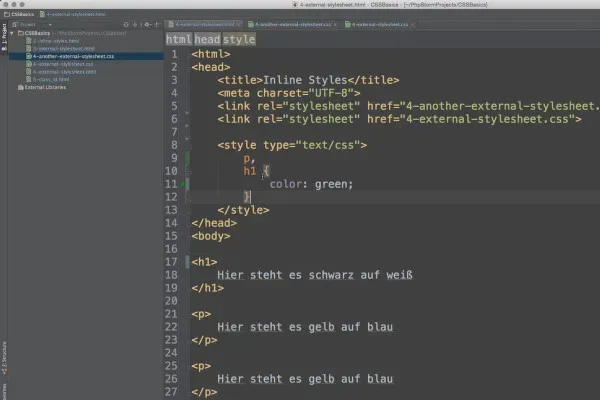Click the opening <head> tag on line 2
Viewport: 600px width, 400px height.
click(211, 67)
